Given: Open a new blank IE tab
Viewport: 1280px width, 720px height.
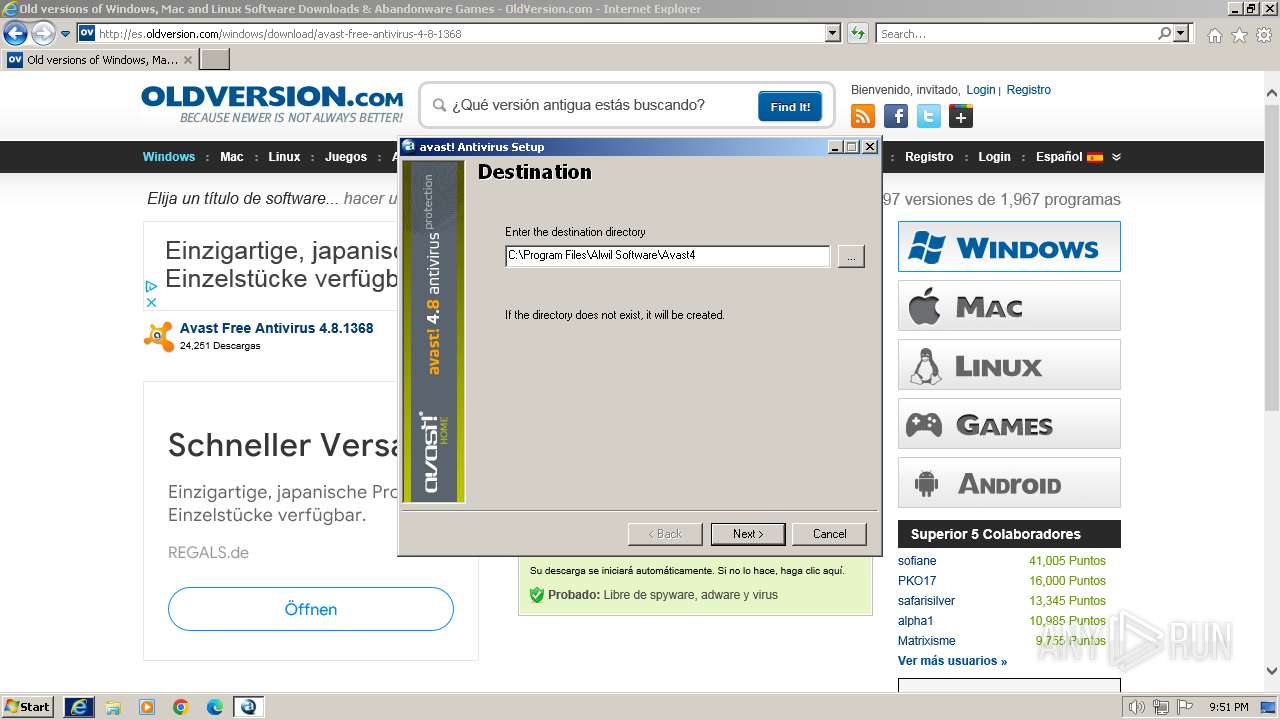Looking at the screenshot, I should pos(215,60).
